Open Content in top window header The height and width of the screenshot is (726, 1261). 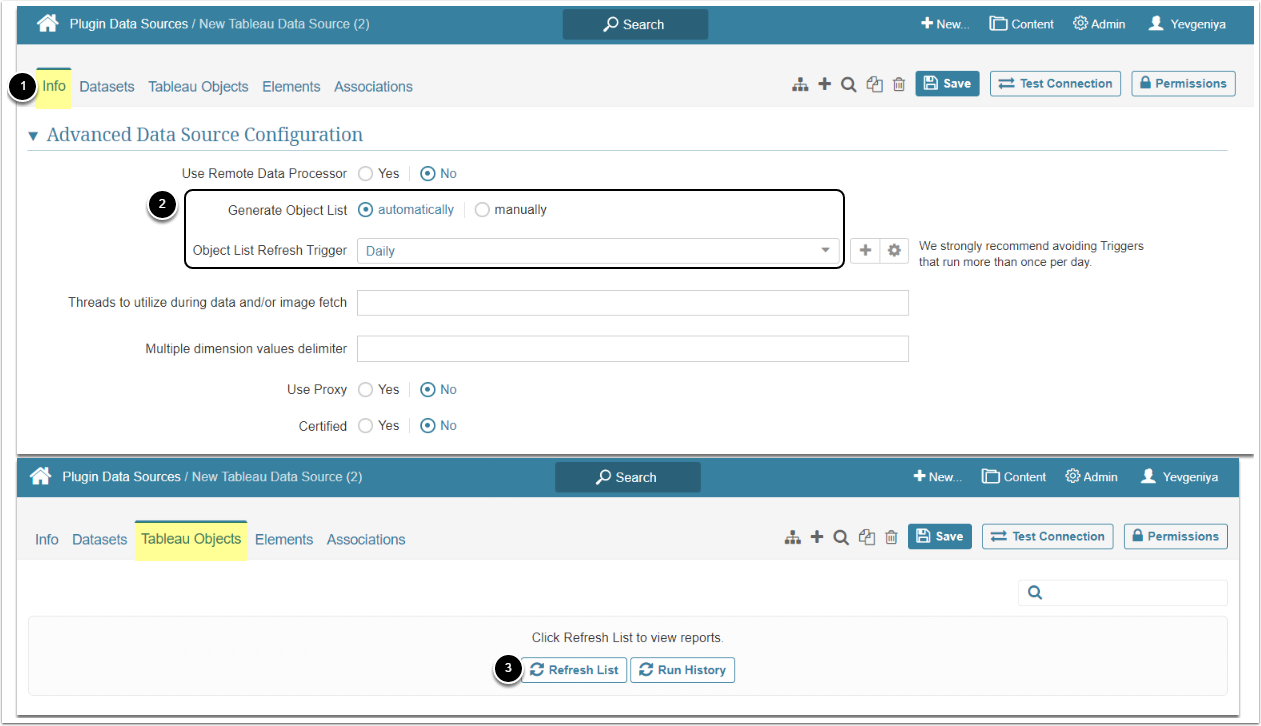[1022, 24]
